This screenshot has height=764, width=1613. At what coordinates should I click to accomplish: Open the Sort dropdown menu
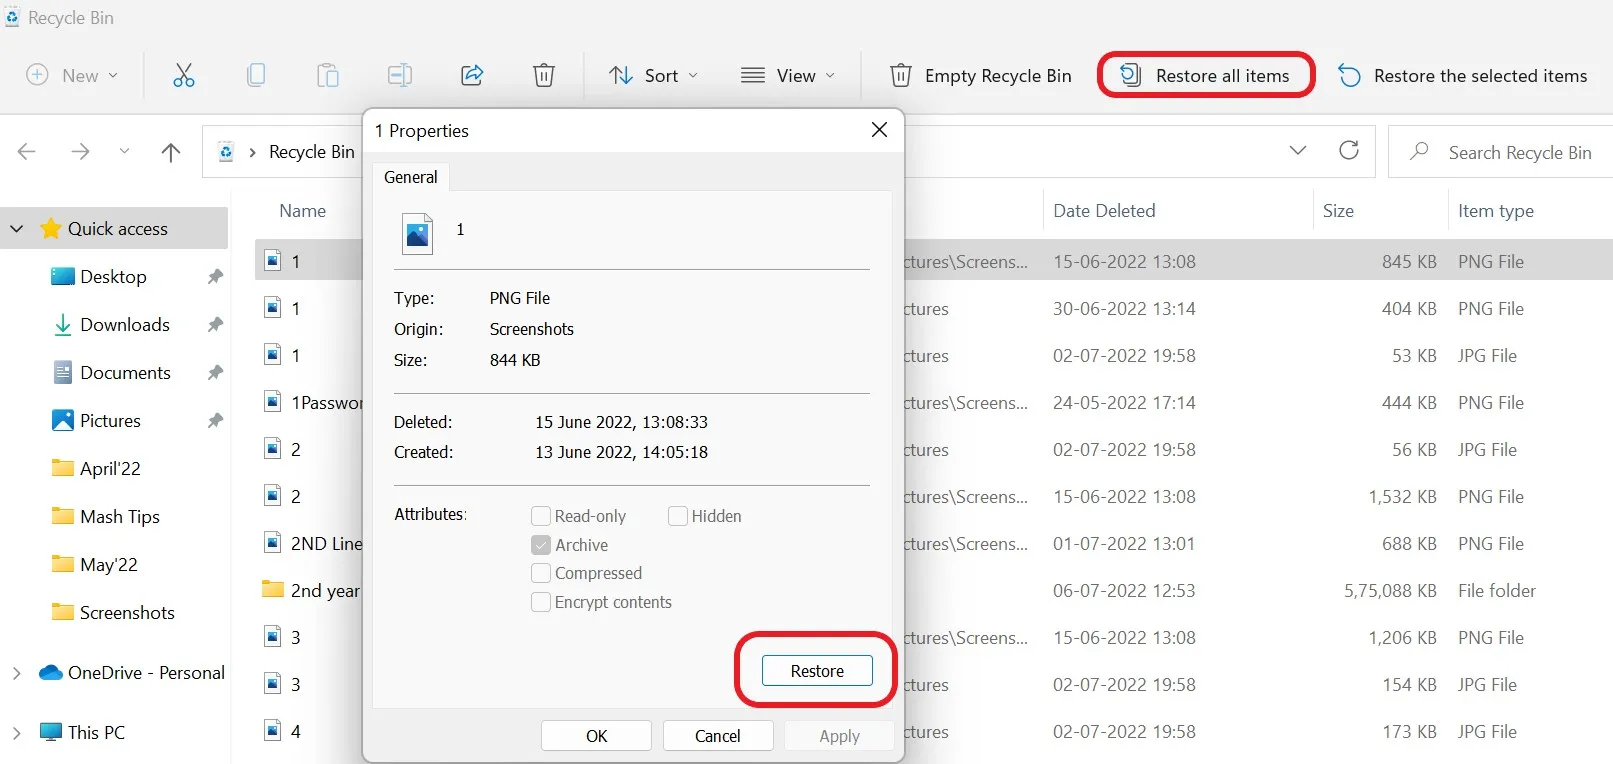[654, 76]
